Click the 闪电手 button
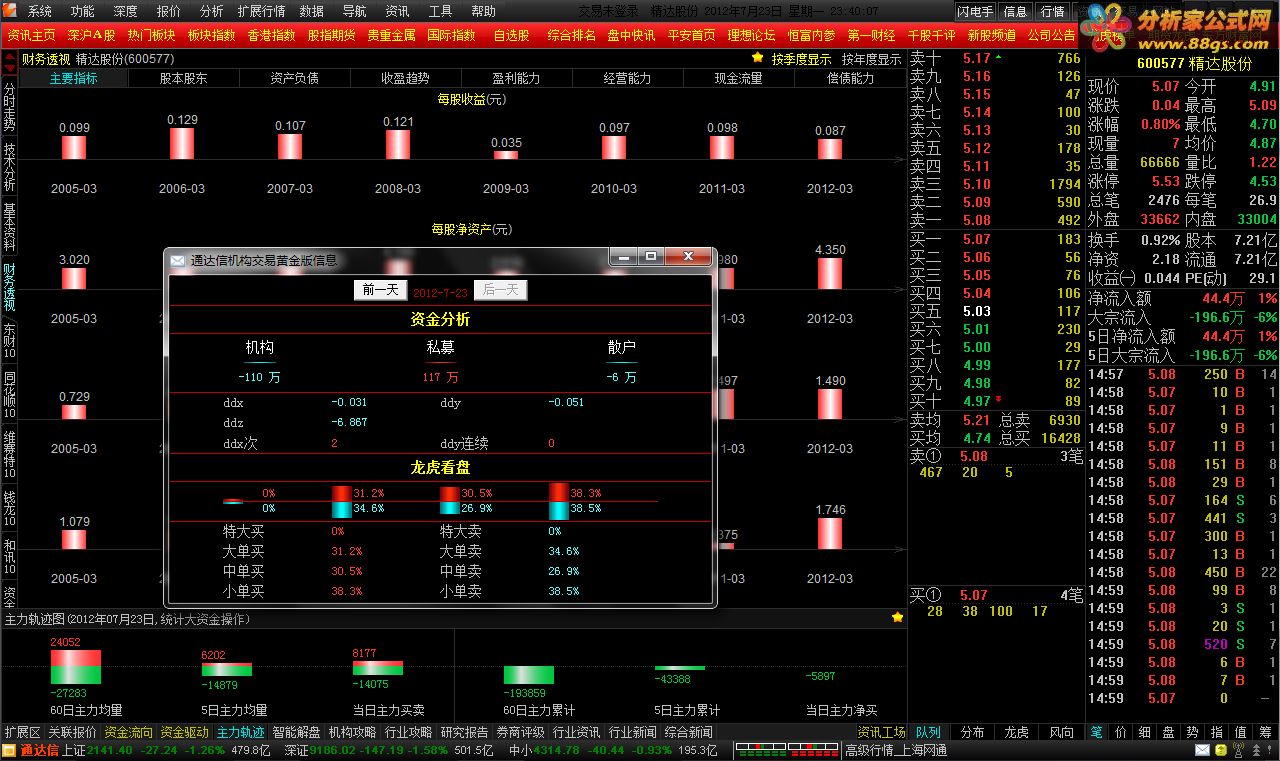The image size is (1280, 761). pos(975,12)
